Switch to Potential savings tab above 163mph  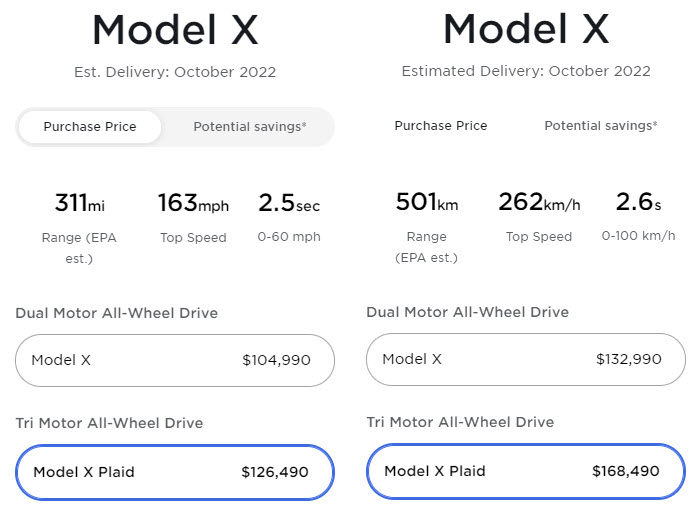point(250,127)
